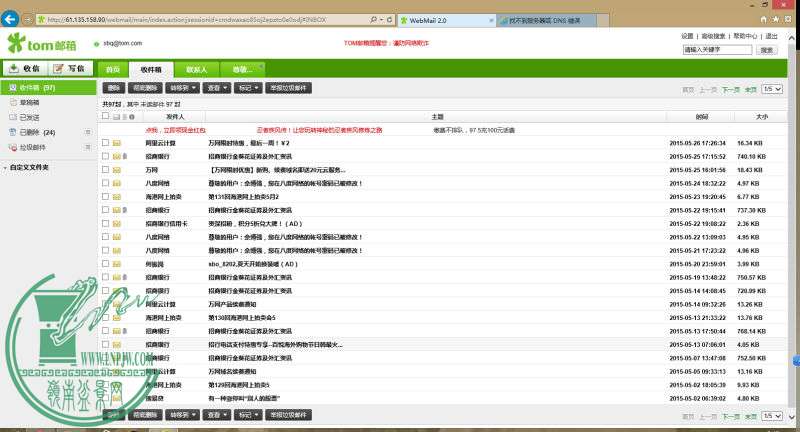This screenshot has width=800, height=432.
Task: Click the empty-folder icon beside 已删除 (24)
Action: [x=88, y=132]
